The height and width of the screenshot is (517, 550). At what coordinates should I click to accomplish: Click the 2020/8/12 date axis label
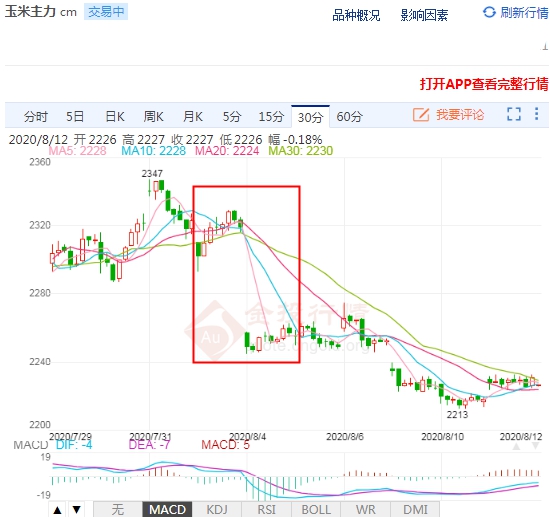(x=521, y=437)
